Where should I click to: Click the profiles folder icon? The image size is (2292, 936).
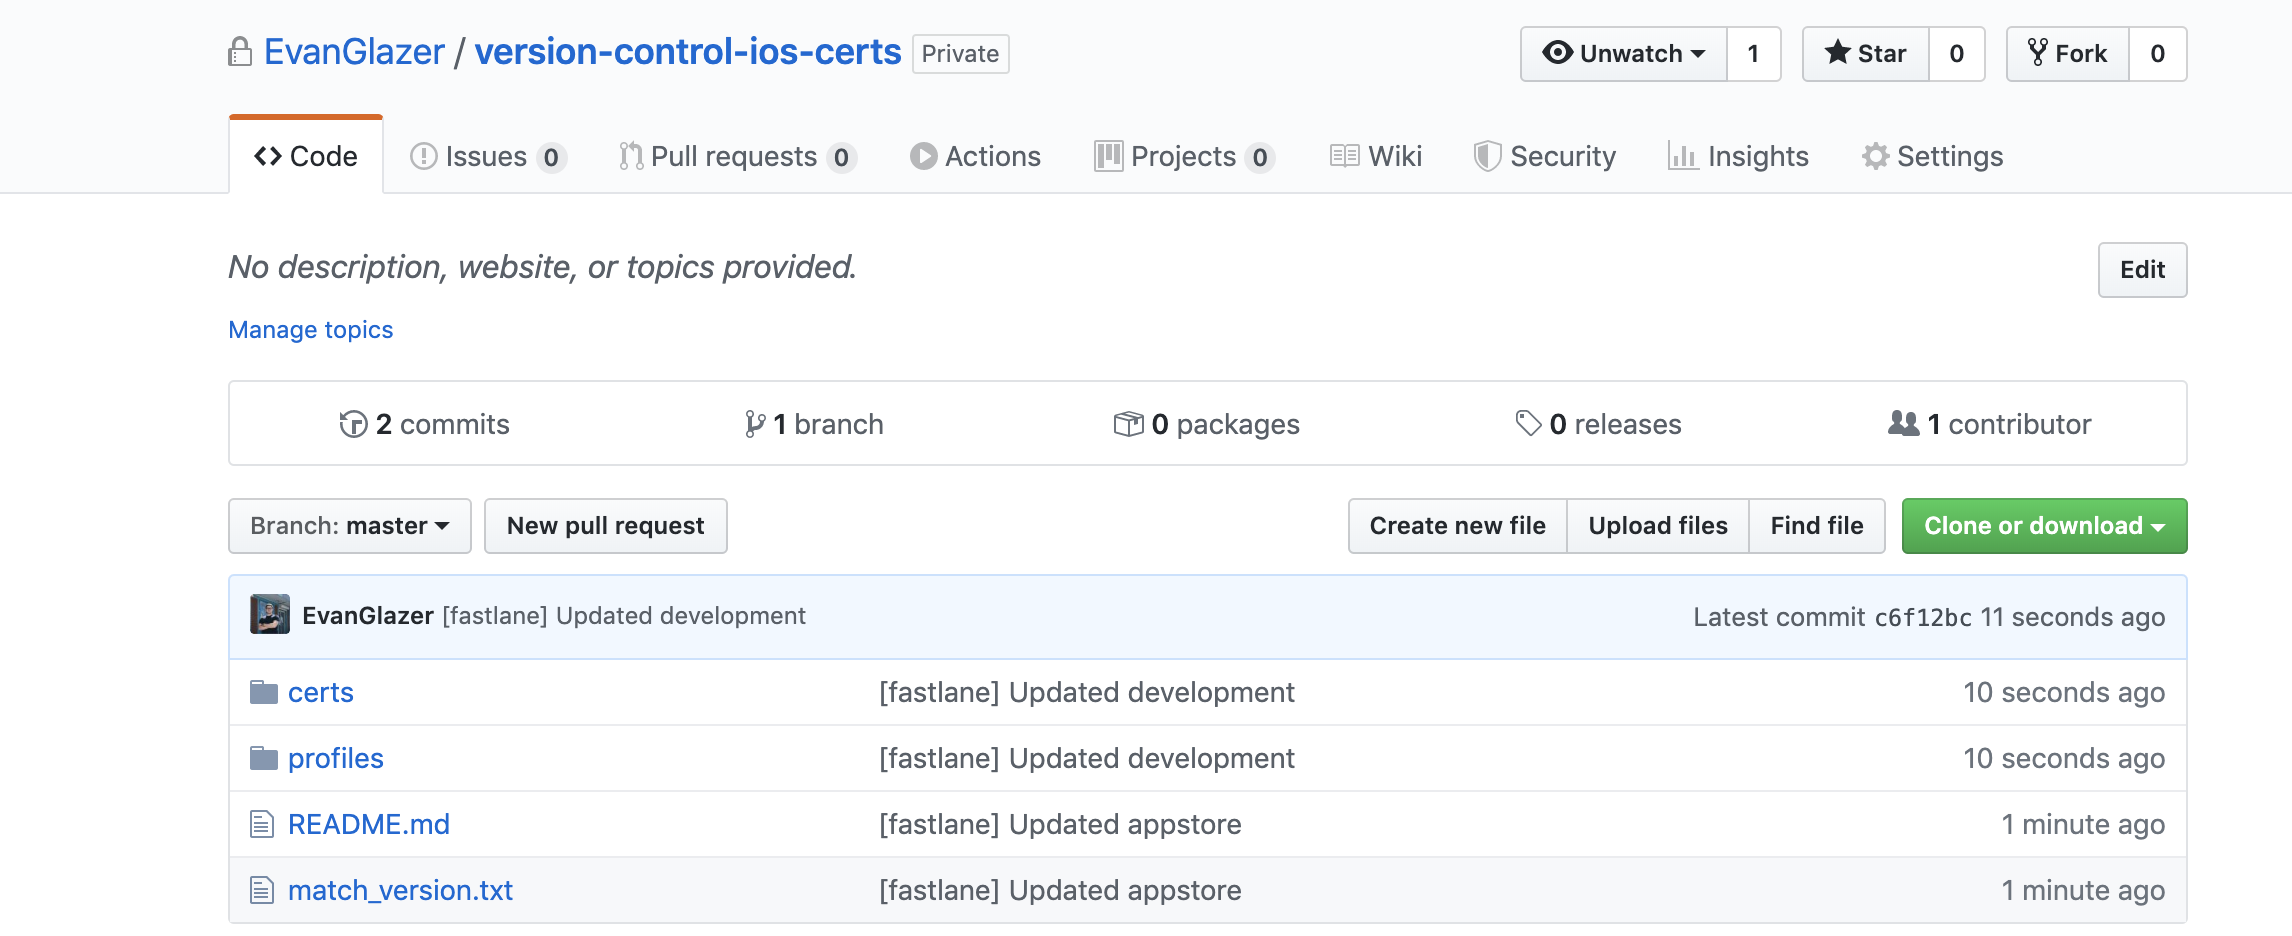264,758
